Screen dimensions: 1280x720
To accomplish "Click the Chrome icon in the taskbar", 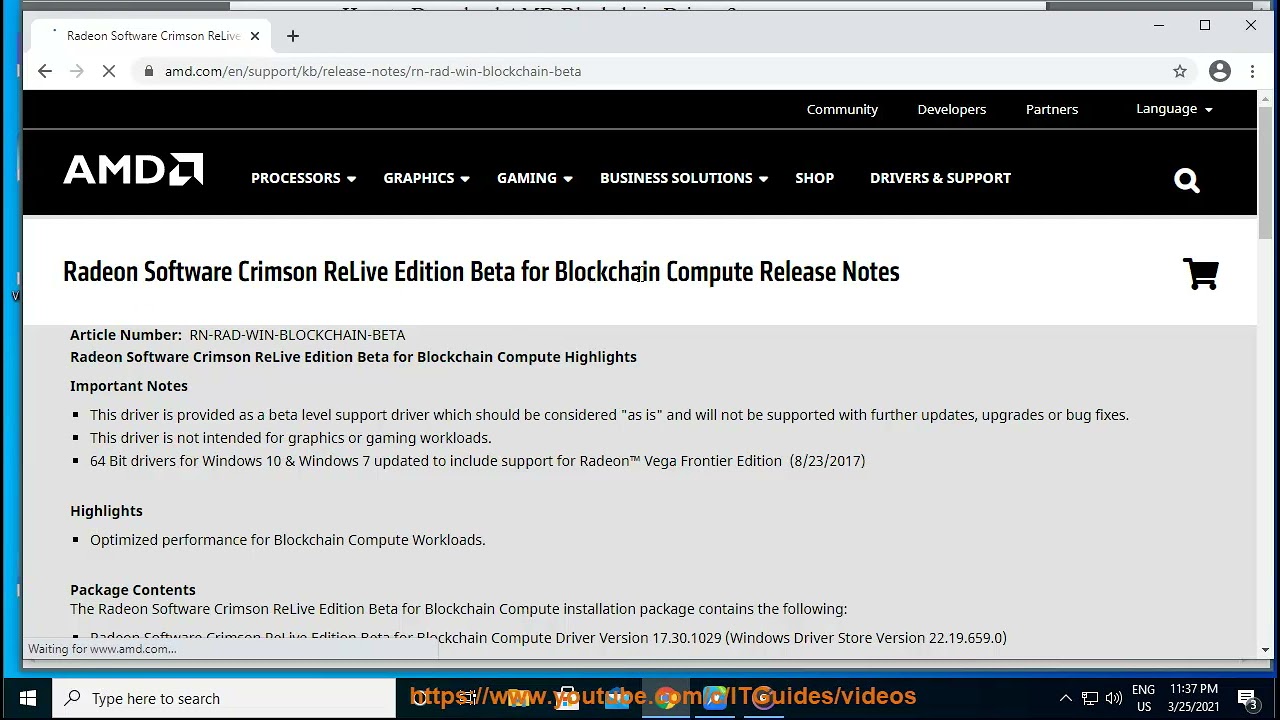I will point(665,698).
